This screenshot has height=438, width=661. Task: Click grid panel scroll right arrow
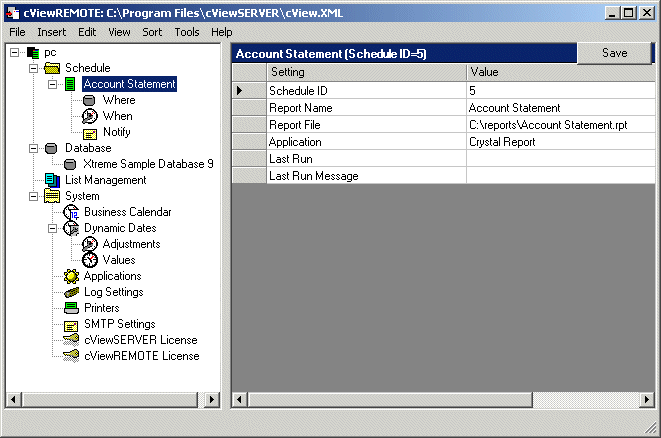(x=647, y=399)
